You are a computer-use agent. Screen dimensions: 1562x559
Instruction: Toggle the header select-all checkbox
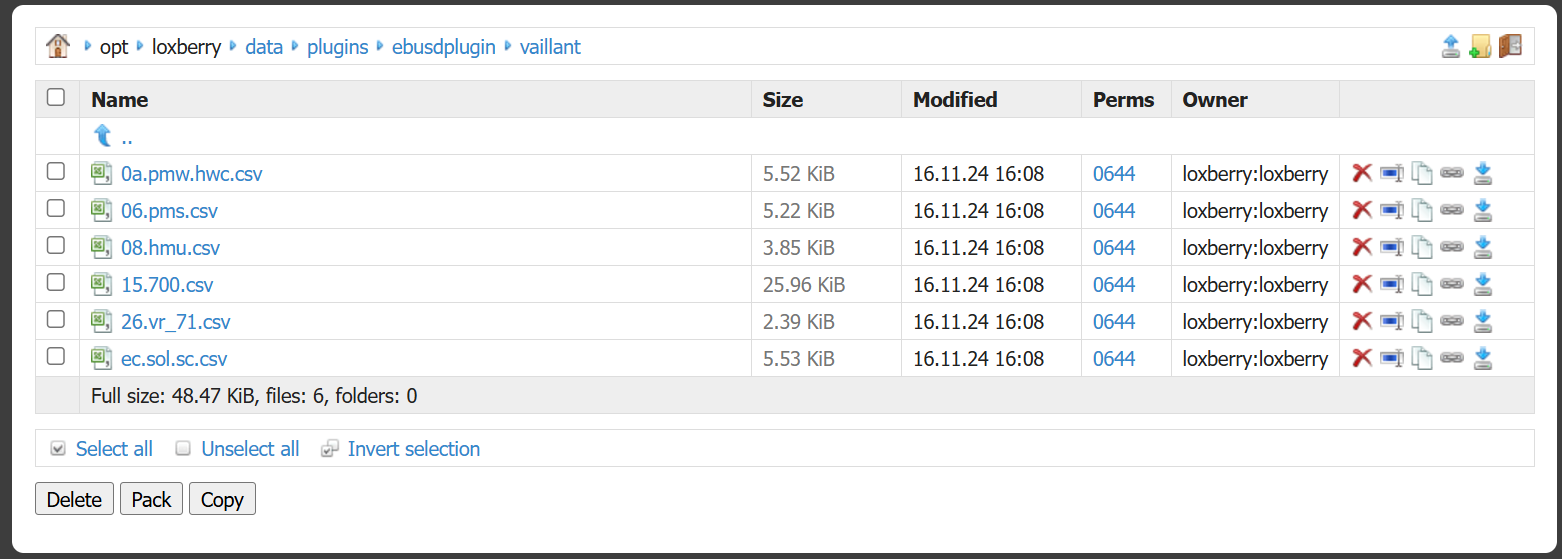(56, 97)
